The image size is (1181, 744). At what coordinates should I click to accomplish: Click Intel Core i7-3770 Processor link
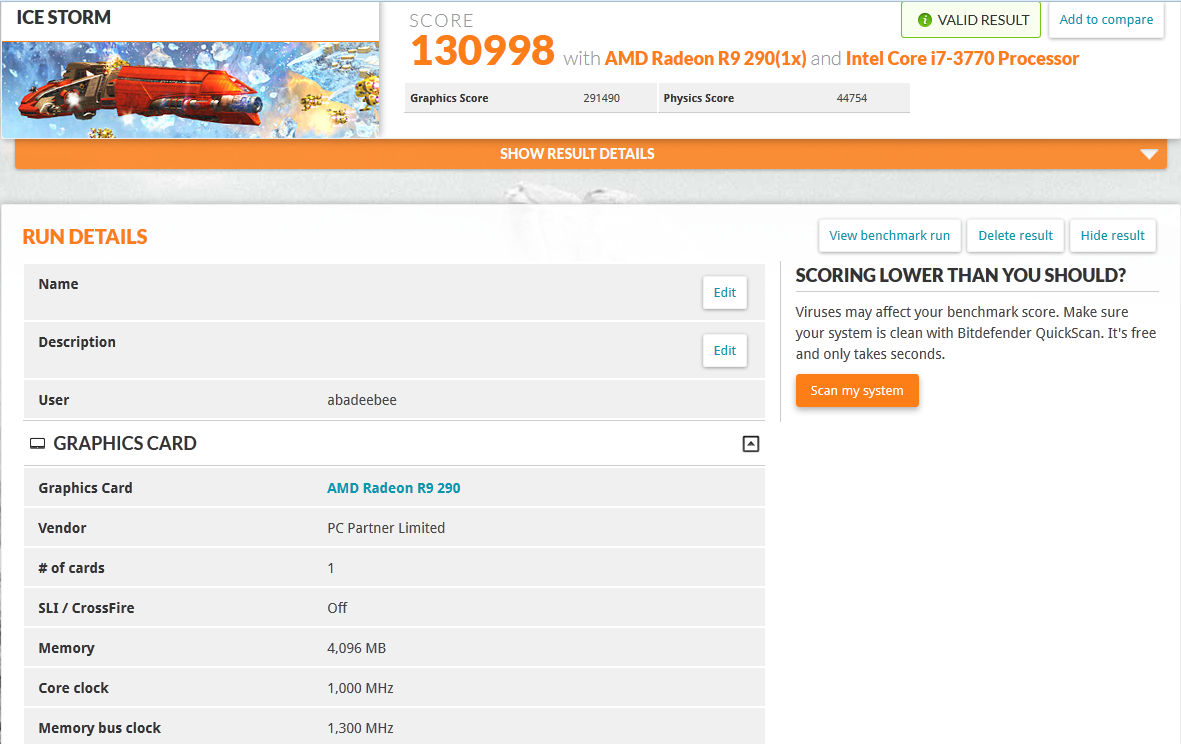(963, 59)
